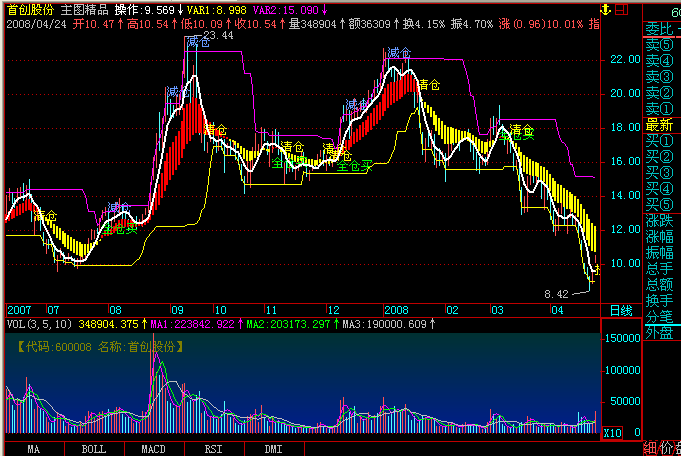This screenshot has width=681, height=456.
Task: Click the 买① order row
Action: click(x=659, y=141)
